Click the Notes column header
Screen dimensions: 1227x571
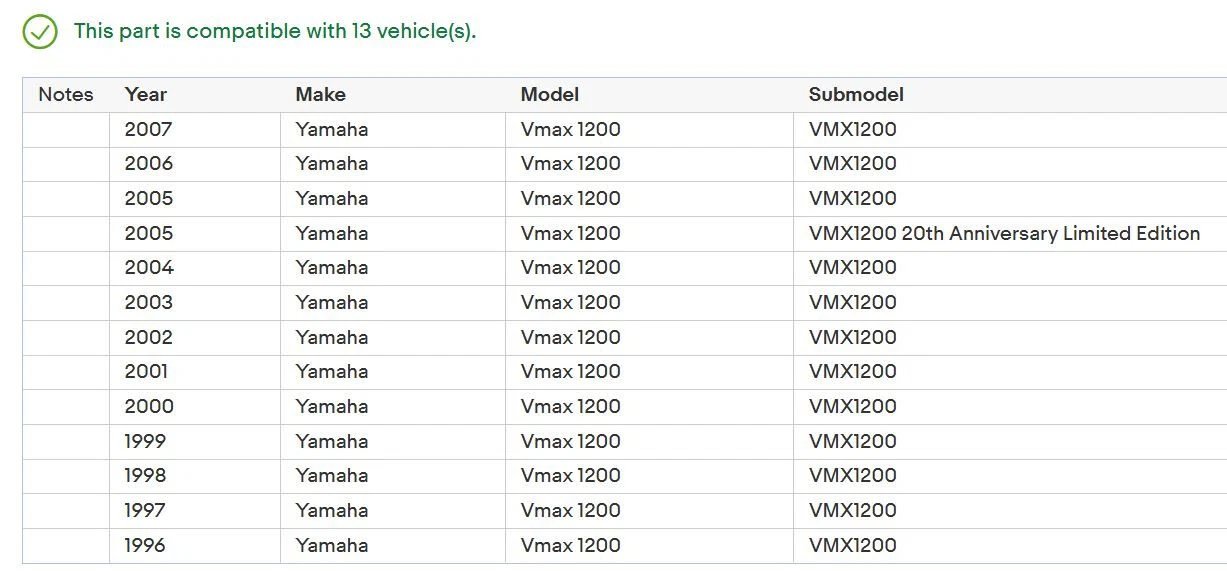click(x=66, y=95)
